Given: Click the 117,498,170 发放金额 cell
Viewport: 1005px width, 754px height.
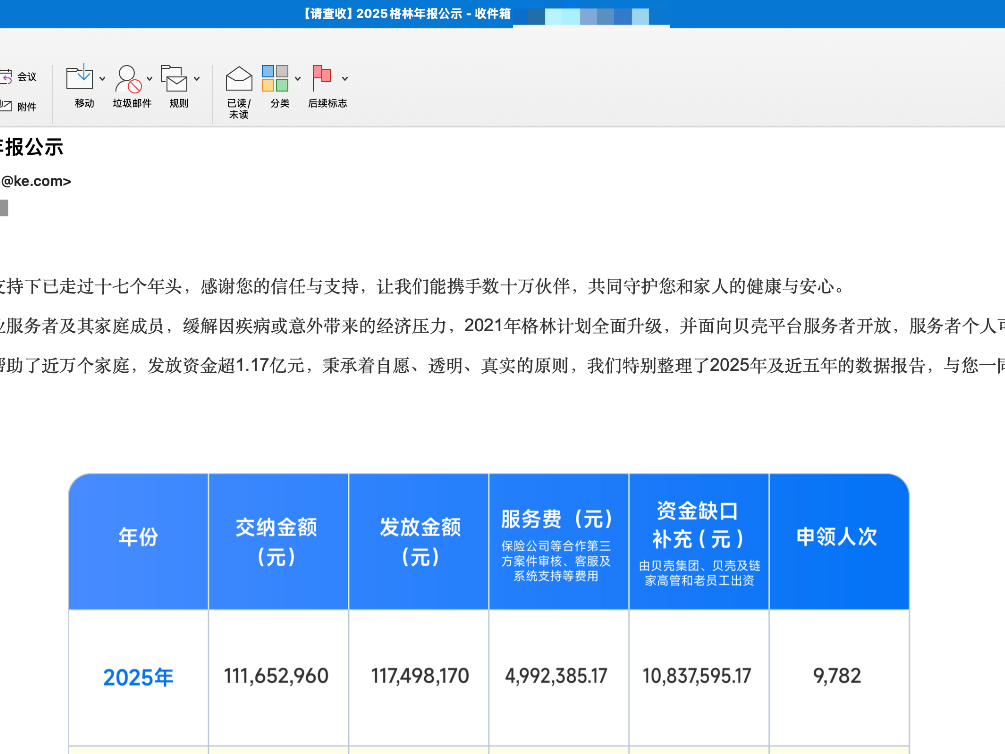Looking at the screenshot, I should point(419,676).
